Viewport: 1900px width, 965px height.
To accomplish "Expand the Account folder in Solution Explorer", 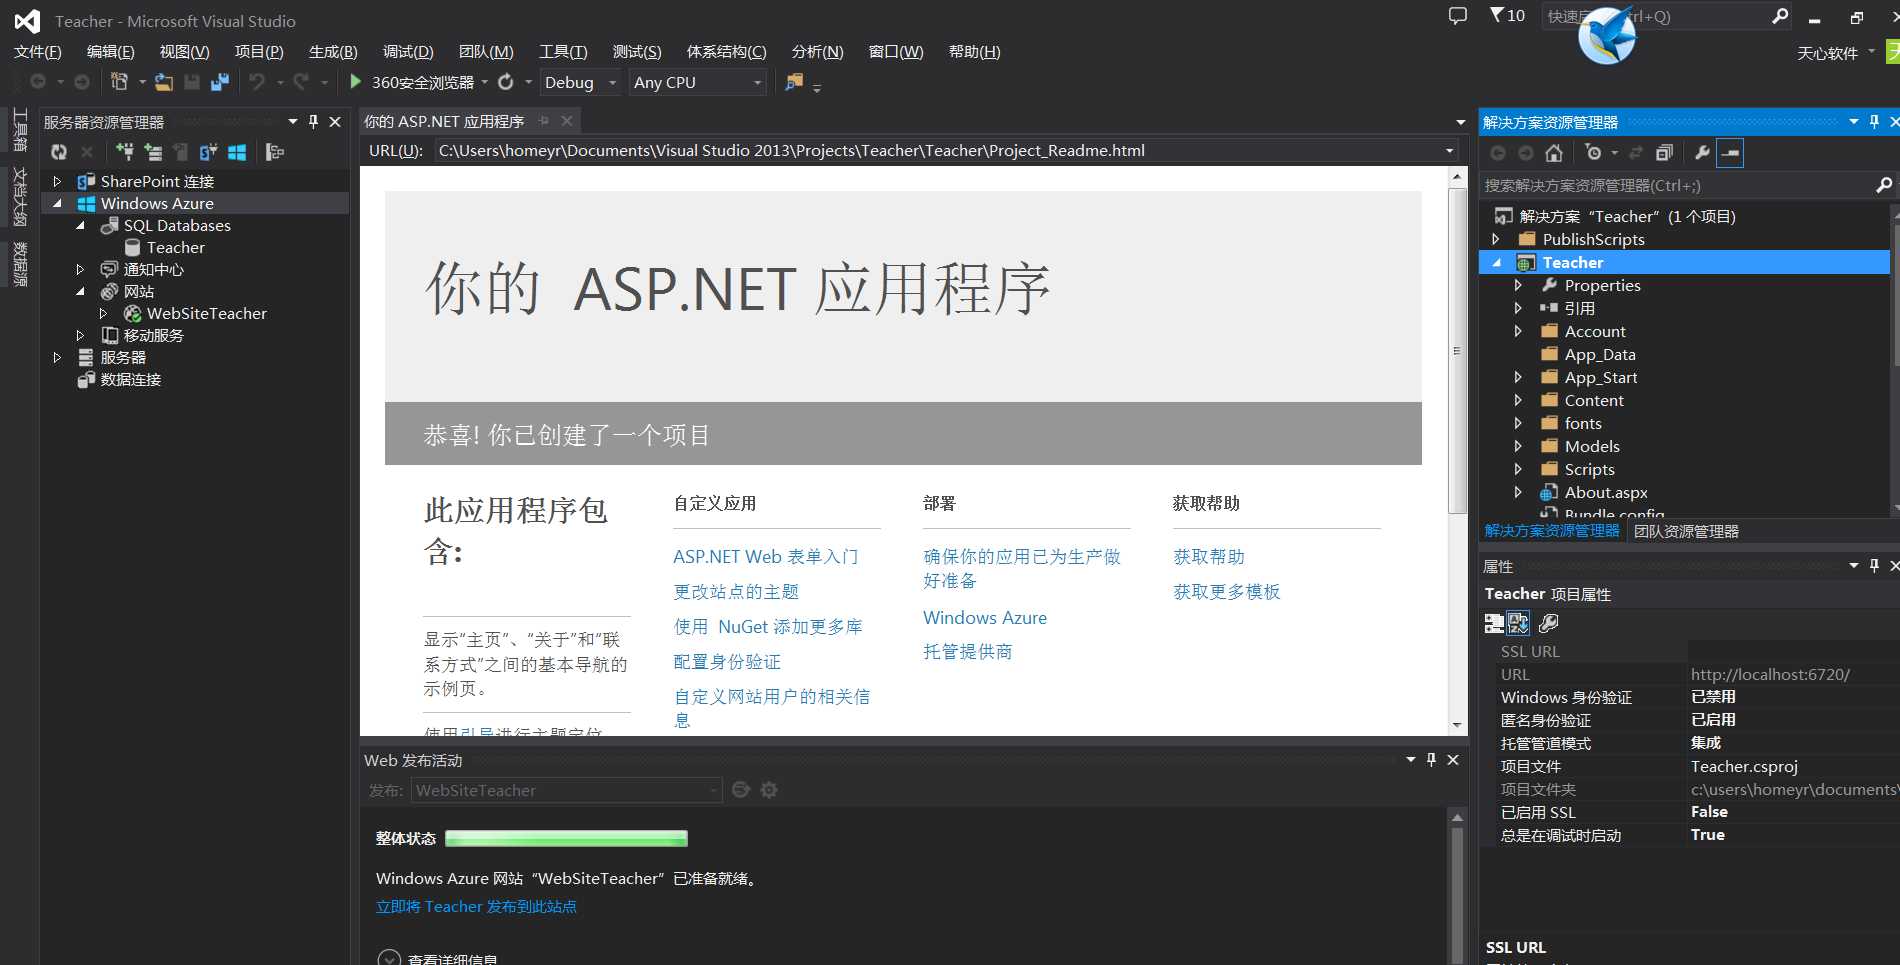I will pyautogui.click(x=1518, y=331).
